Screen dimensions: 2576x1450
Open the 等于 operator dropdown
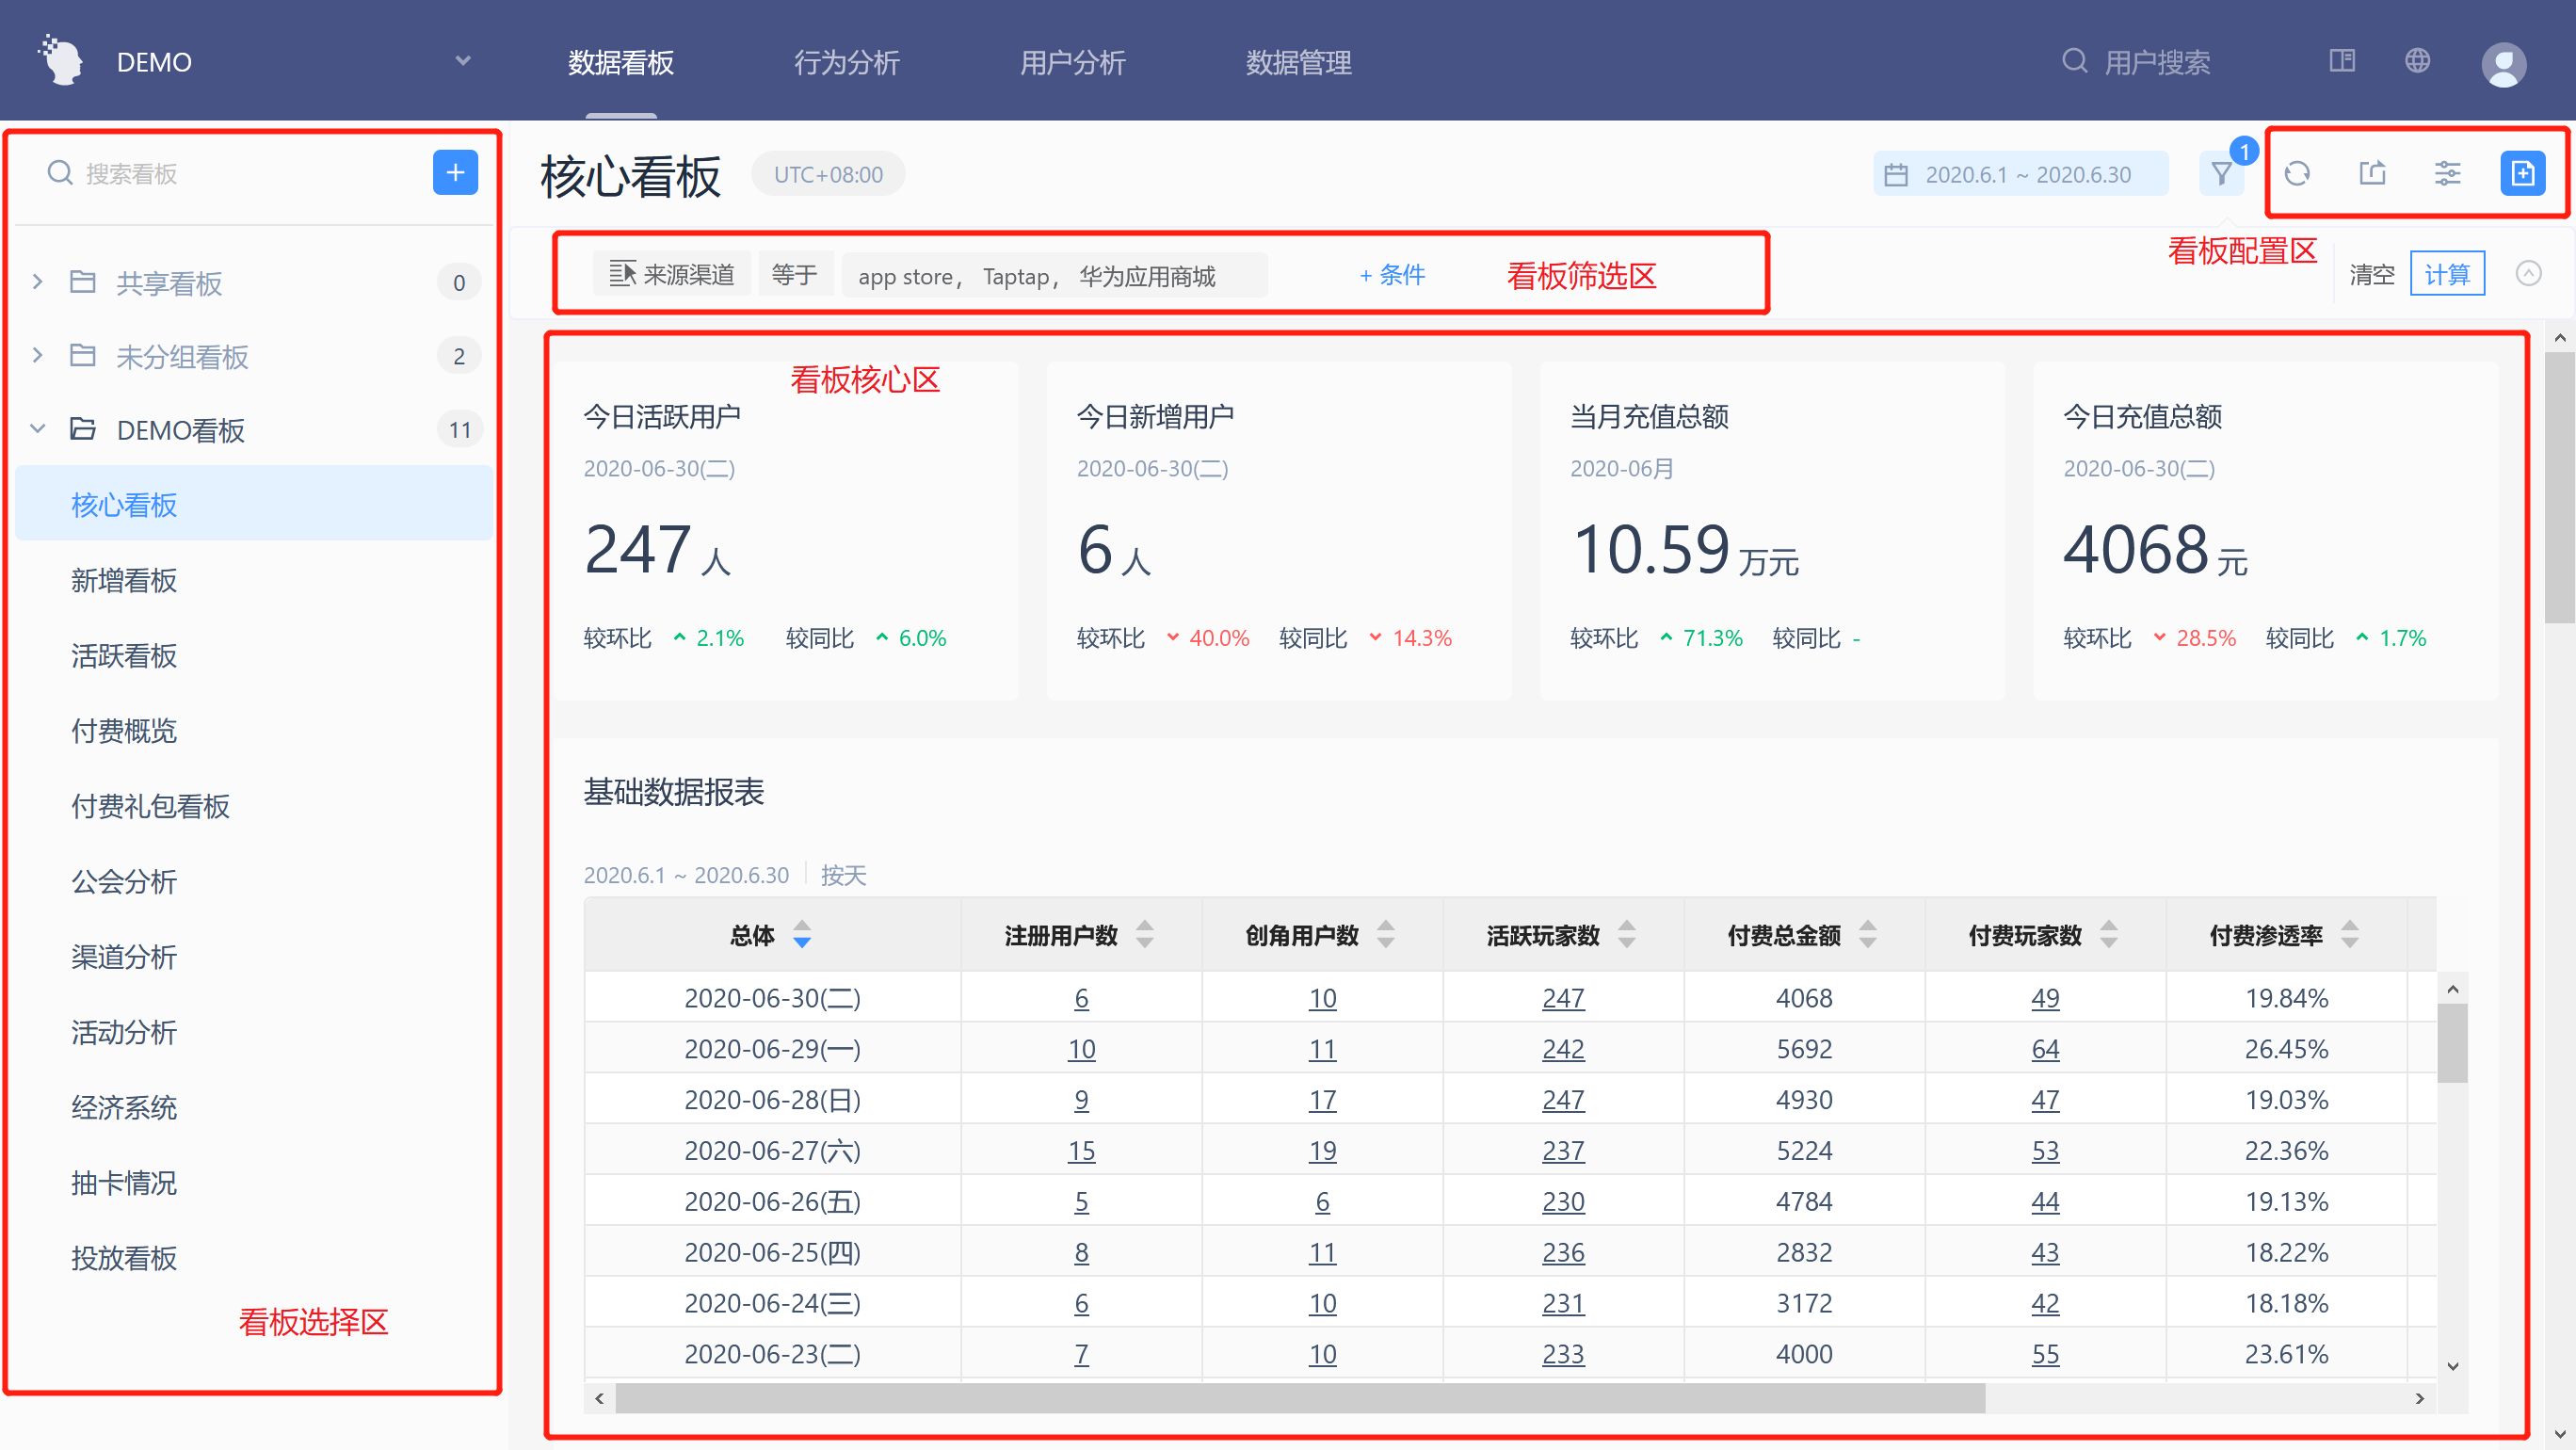click(795, 274)
